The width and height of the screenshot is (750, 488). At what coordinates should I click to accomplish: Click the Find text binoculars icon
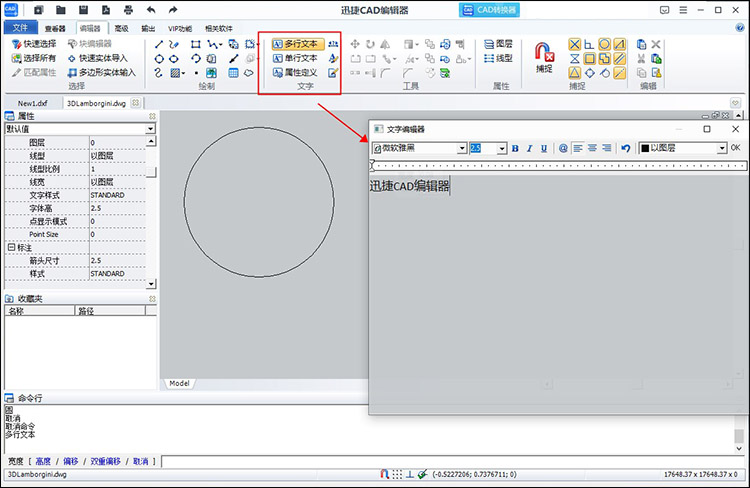coord(333,44)
